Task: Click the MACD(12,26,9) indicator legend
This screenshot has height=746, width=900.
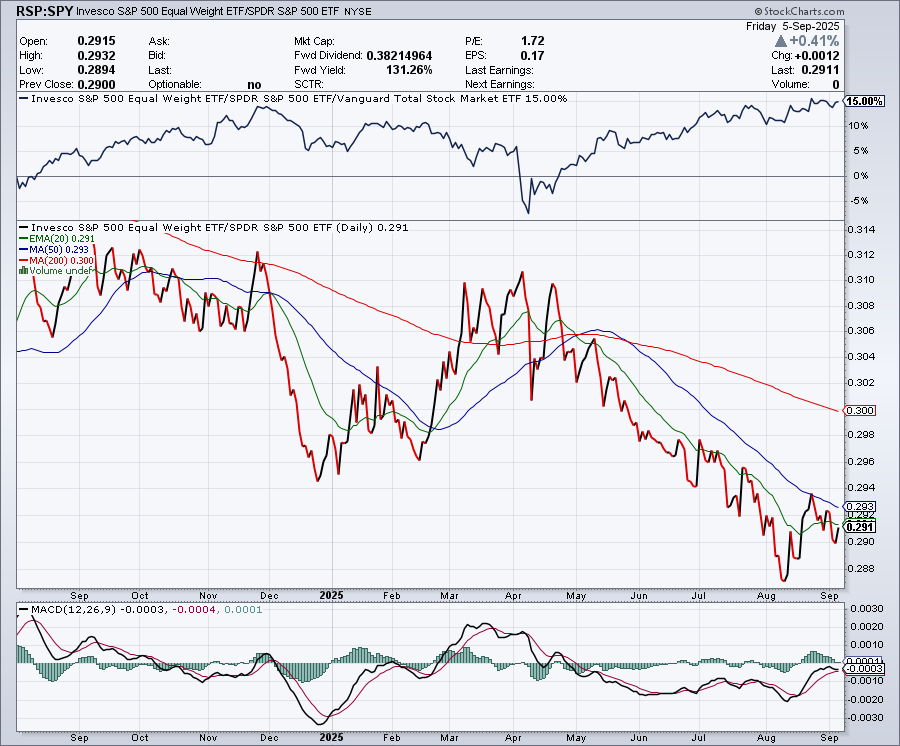Action: [x=141, y=609]
